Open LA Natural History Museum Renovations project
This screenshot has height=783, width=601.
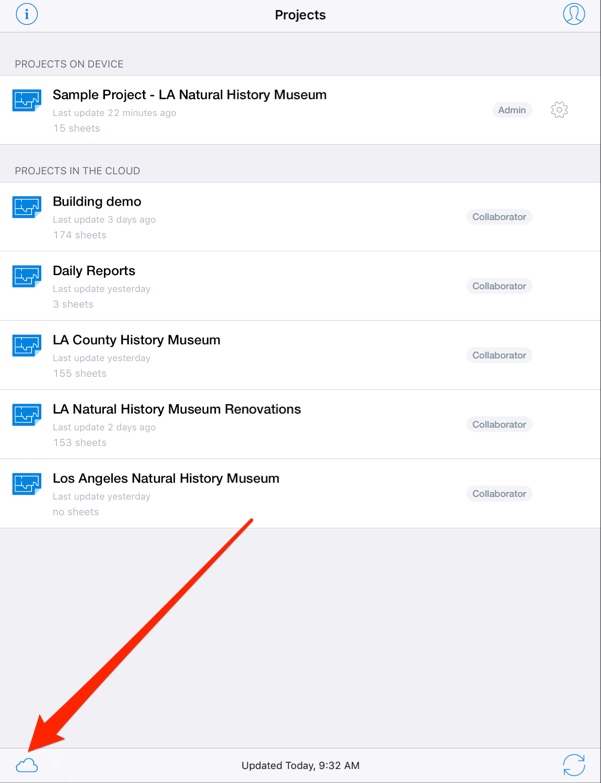click(x=300, y=424)
